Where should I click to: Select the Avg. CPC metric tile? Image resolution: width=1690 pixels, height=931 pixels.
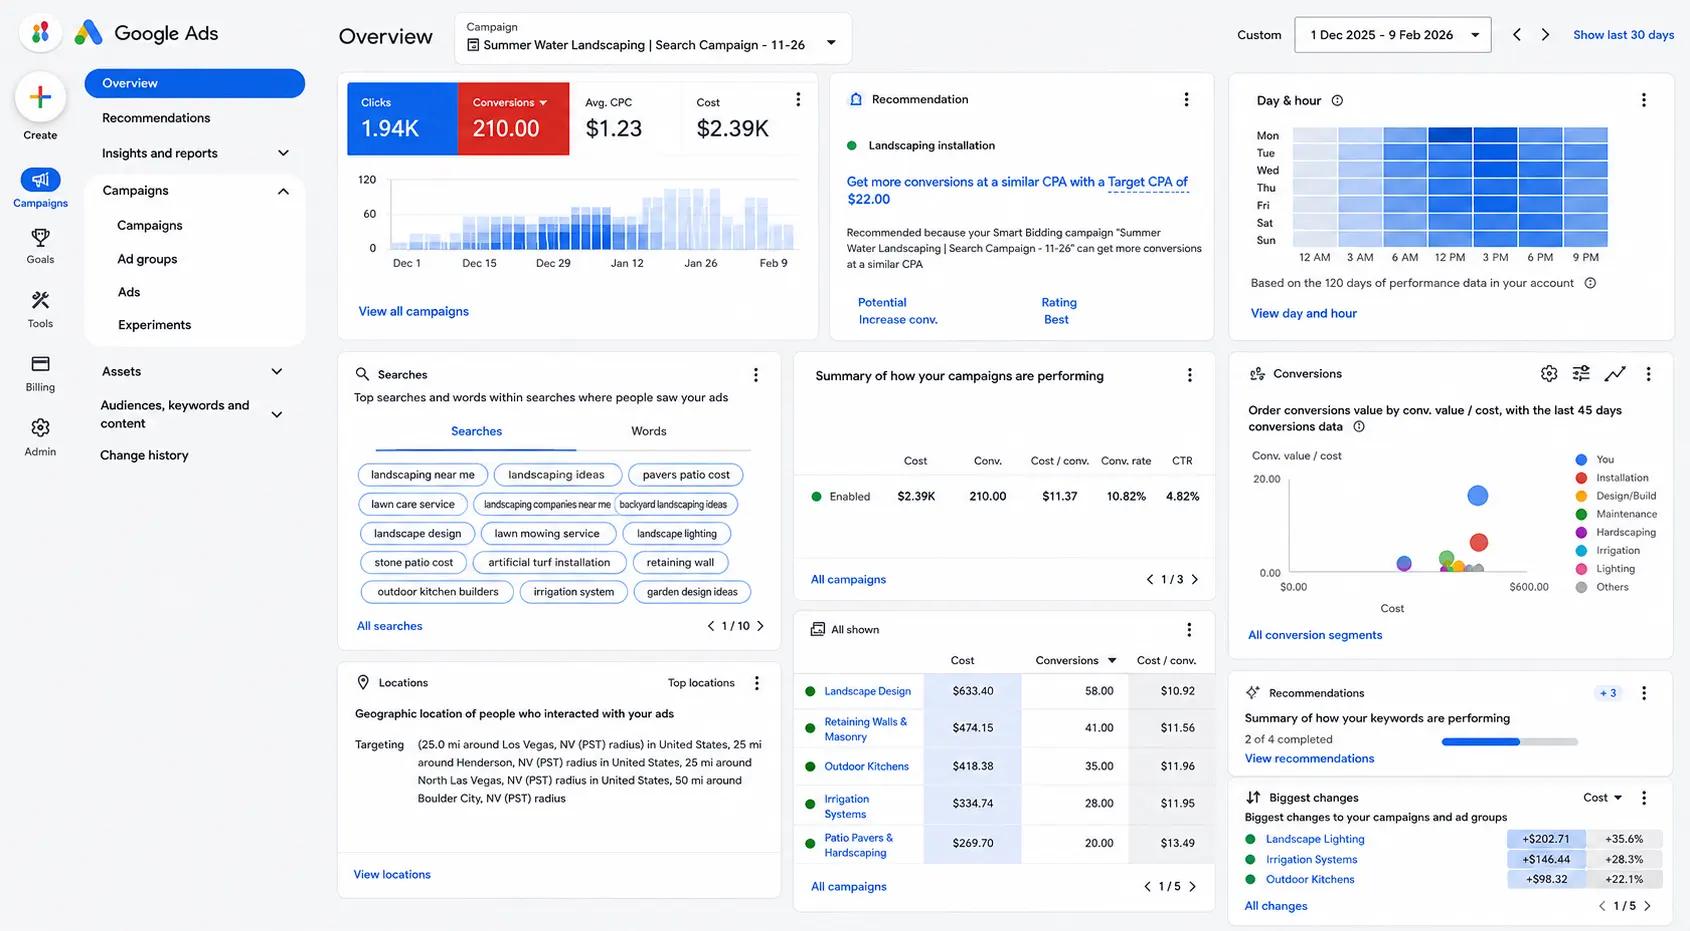[625, 119]
